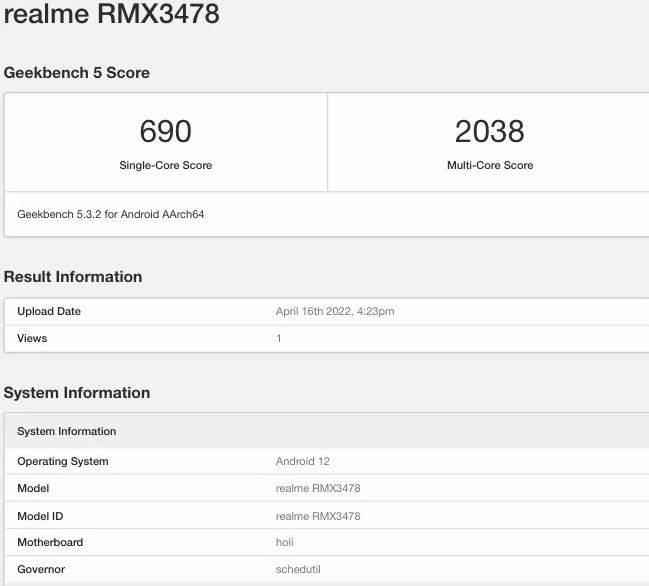
Task: Select the Geekbench 5 Score heading
Action: coord(77,73)
